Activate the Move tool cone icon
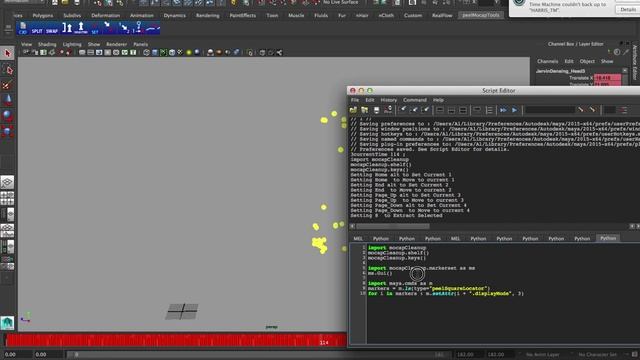 pos(7,100)
